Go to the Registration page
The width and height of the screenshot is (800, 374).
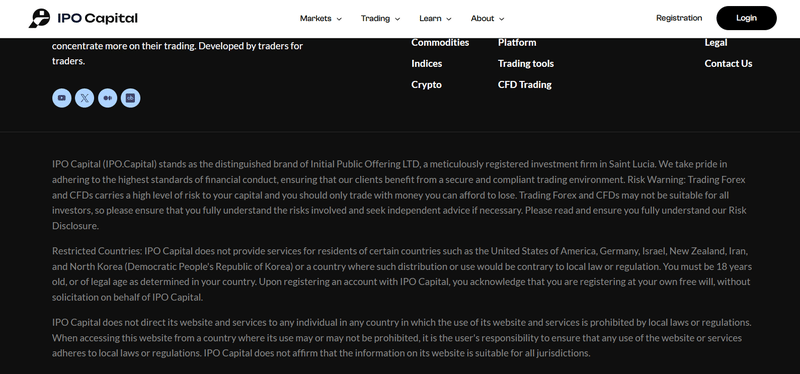coord(679,18)
